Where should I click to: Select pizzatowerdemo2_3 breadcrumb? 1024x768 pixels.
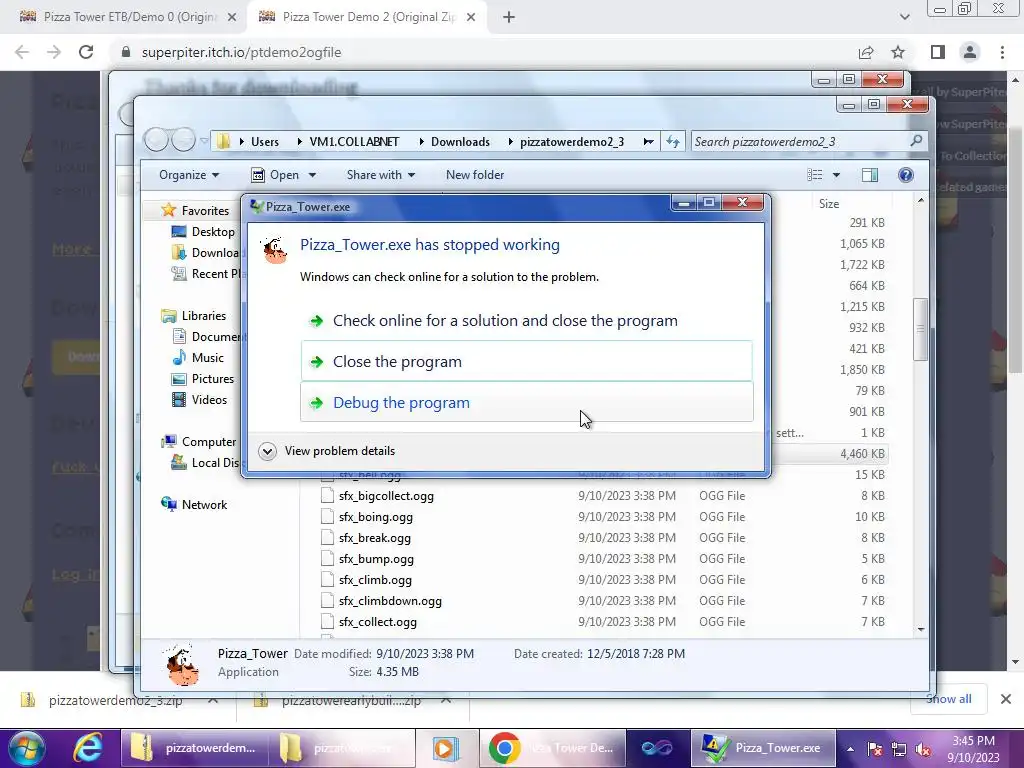click(572, 142)
